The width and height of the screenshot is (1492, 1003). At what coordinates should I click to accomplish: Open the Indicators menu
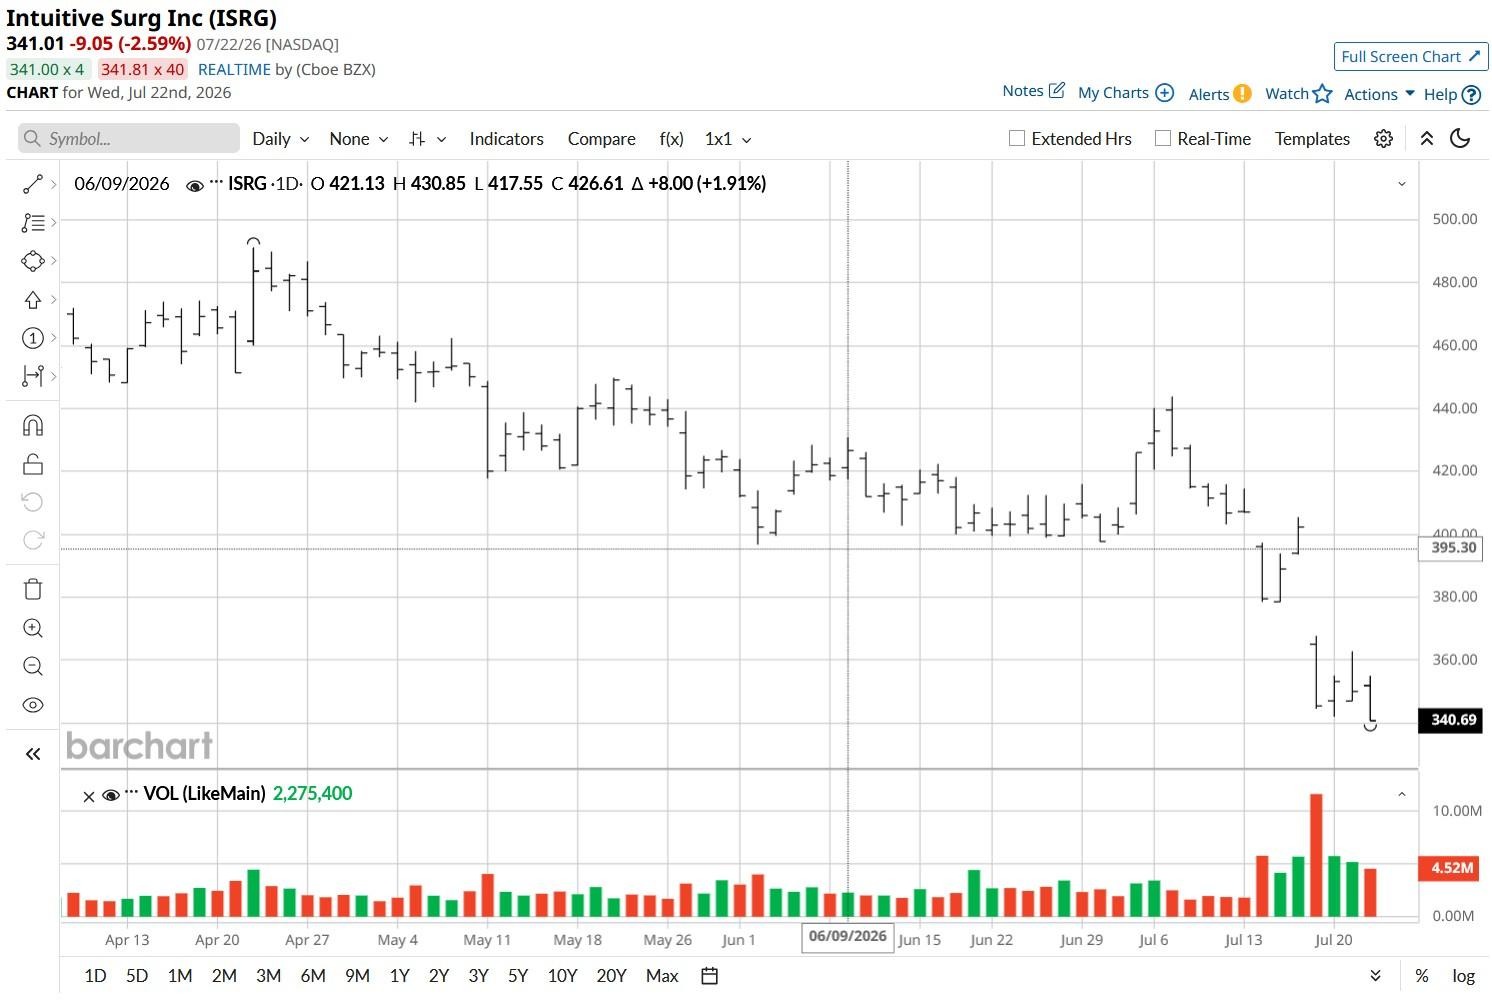(x=507, y=139)
